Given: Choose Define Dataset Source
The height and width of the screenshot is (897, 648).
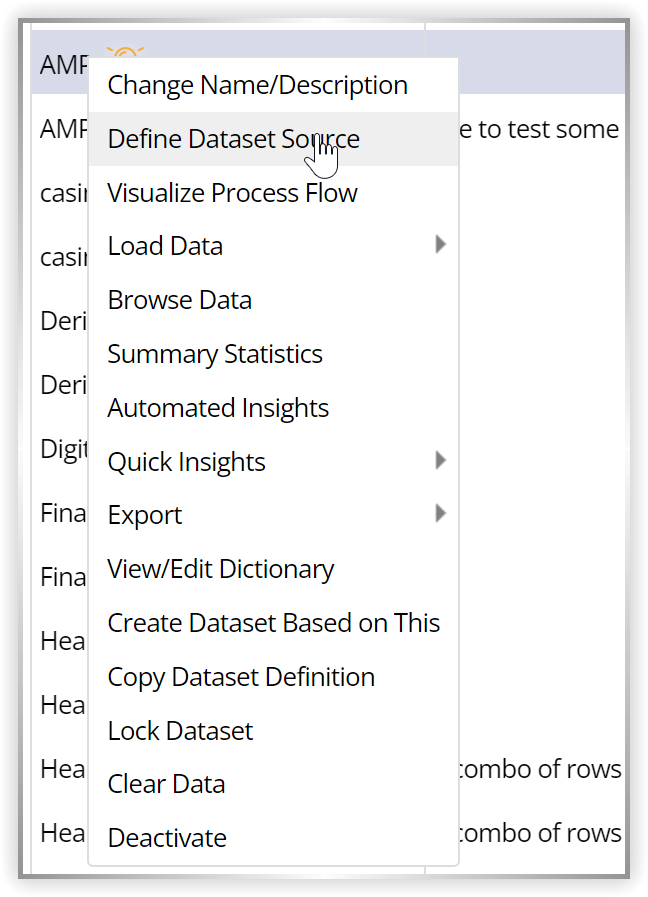Looking at the screenshot, I should click(x=233, y=139).
